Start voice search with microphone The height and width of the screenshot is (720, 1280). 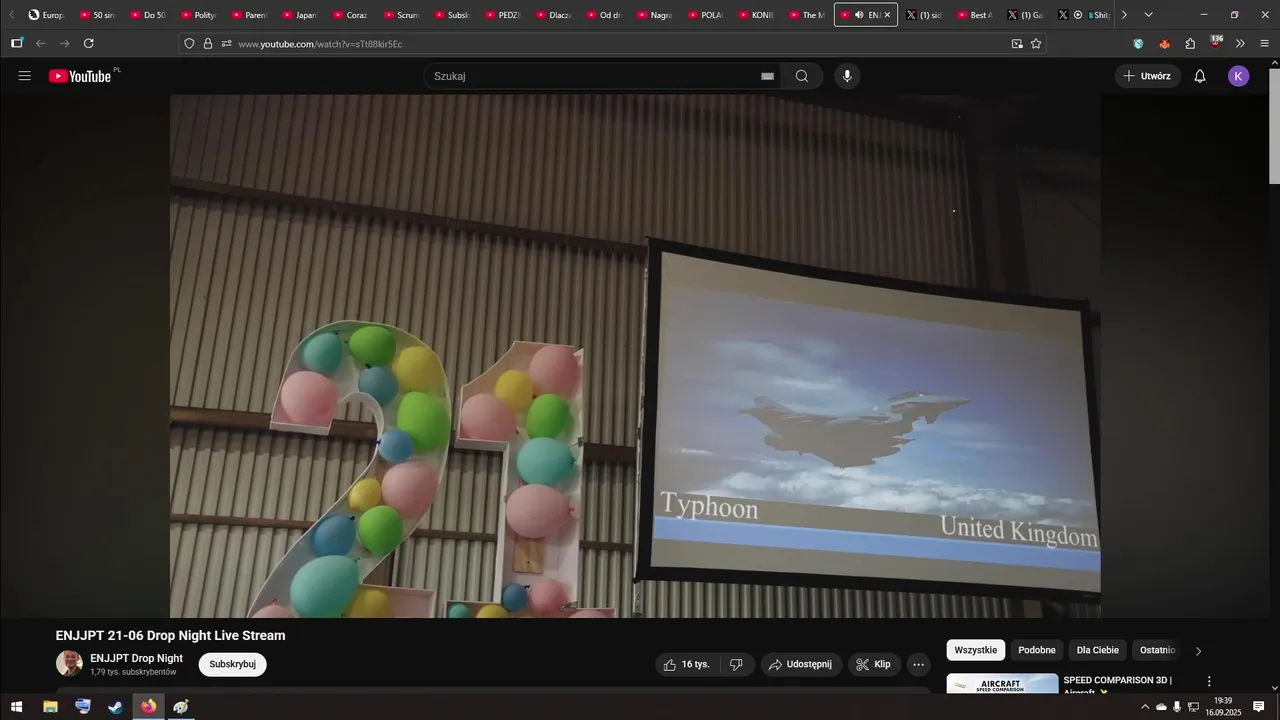847,76
